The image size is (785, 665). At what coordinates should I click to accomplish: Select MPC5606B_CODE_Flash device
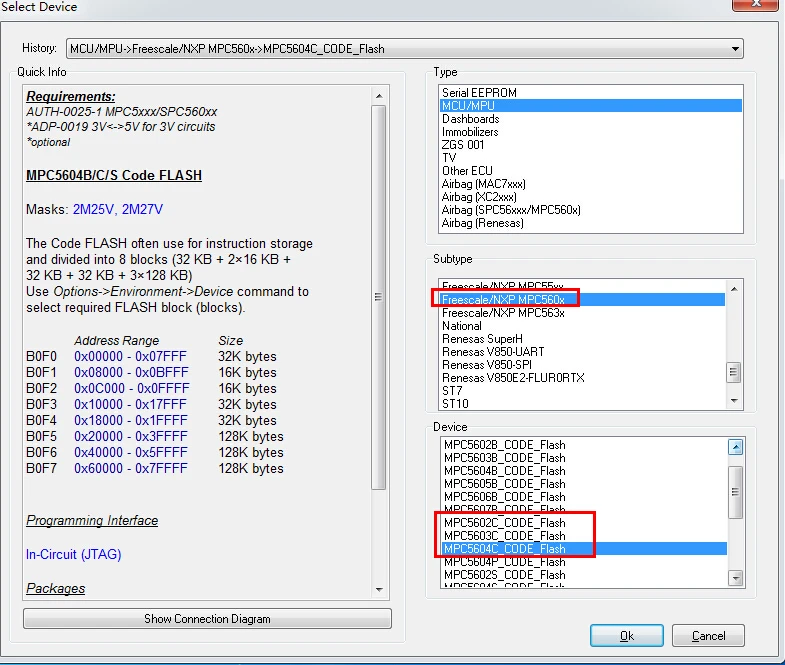[584, 497]
